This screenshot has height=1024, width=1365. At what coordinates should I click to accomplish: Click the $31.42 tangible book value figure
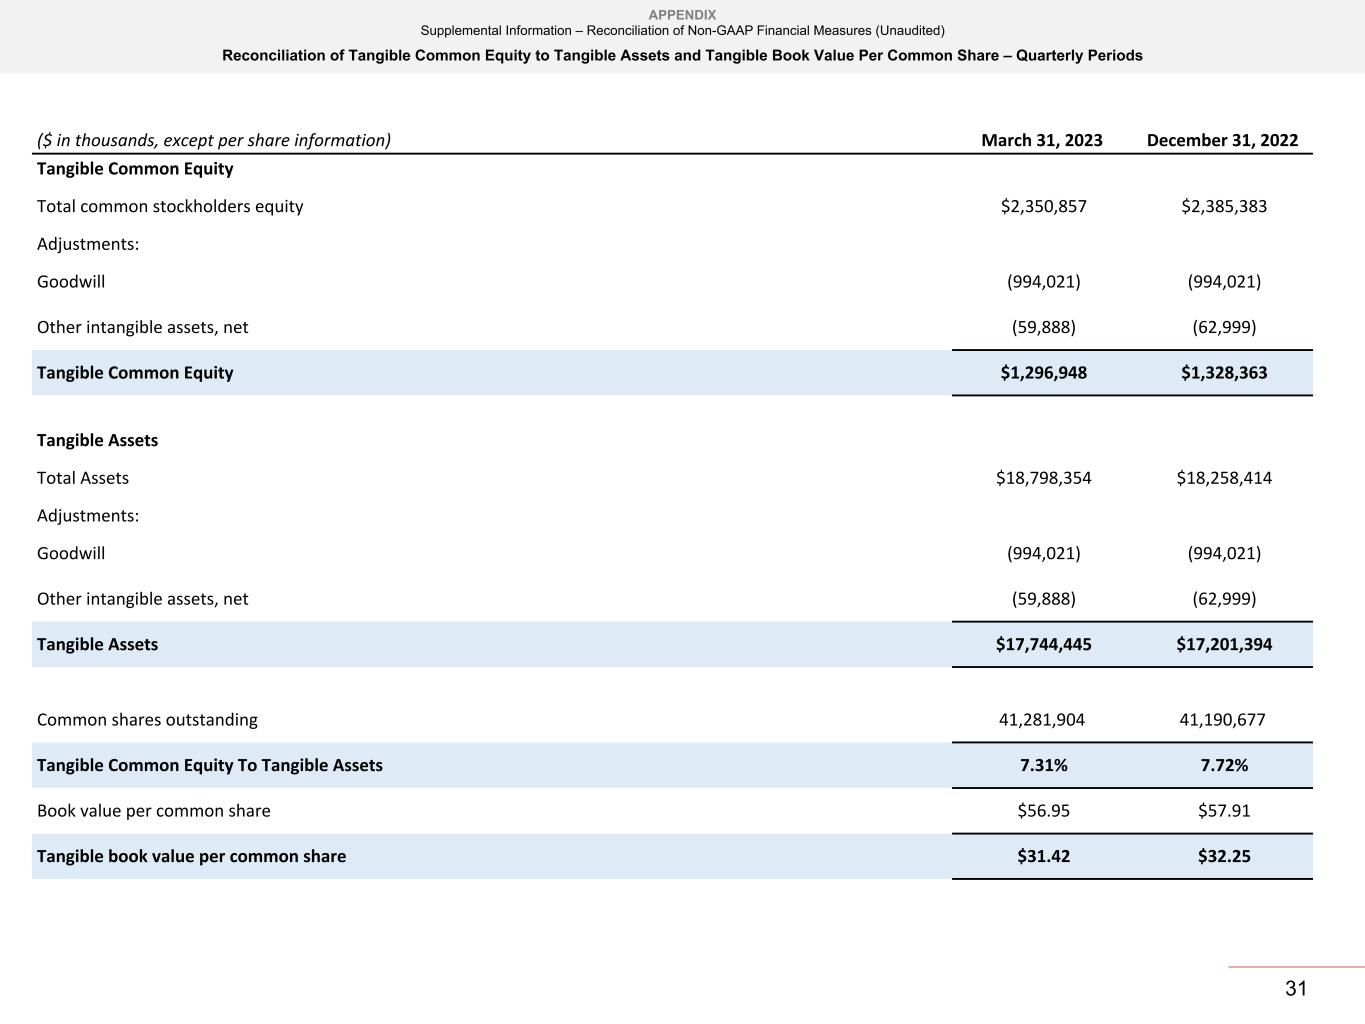pyautogui.click(x=1043, y=857)
